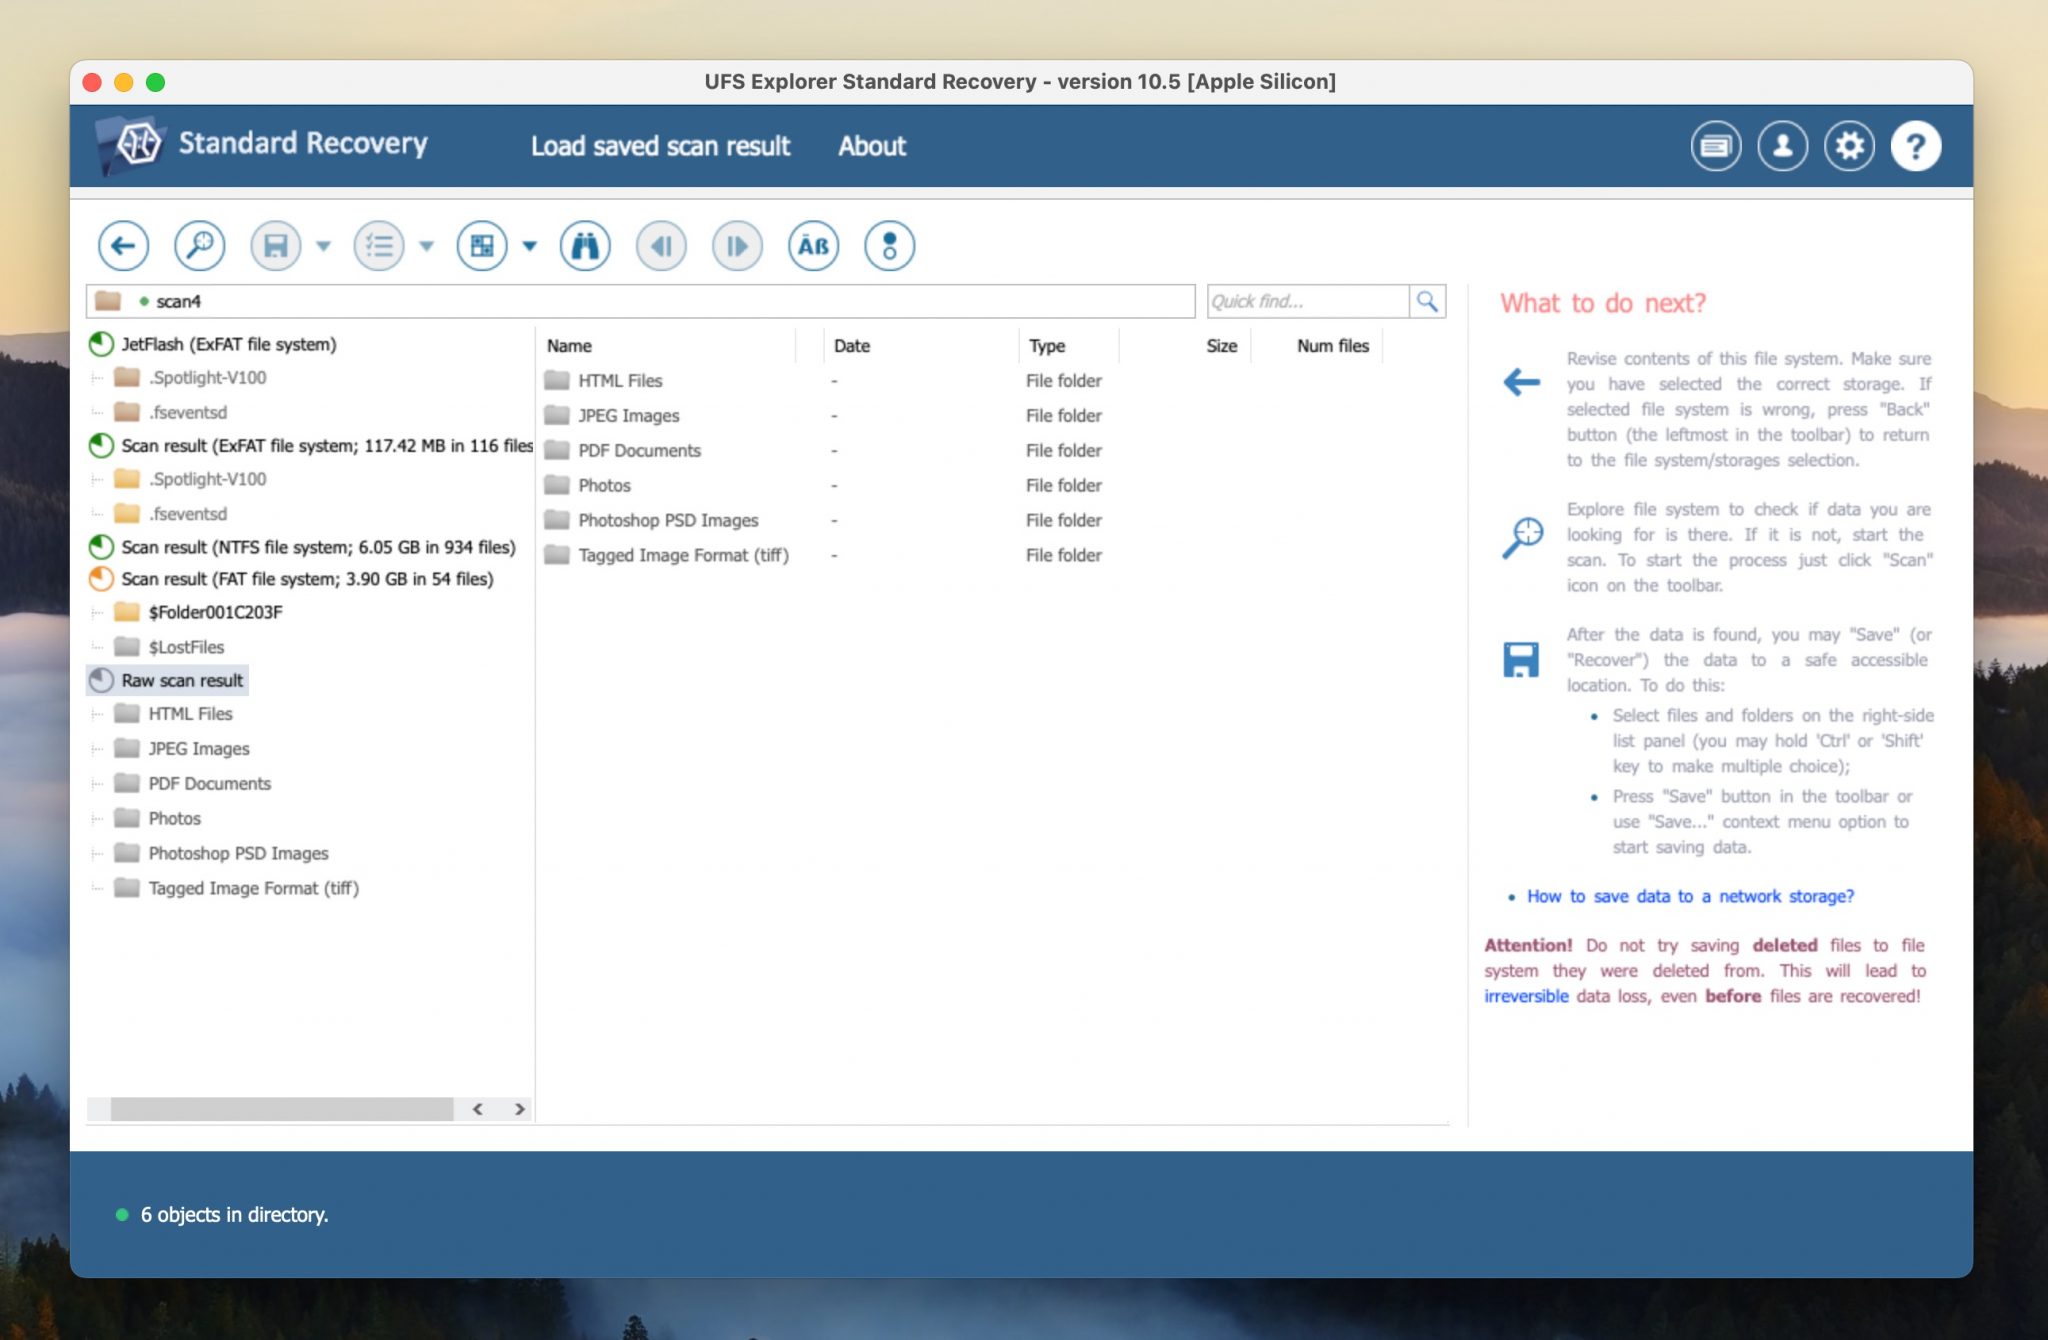Click the tree panel scroll right arrow

point(519,1109)
